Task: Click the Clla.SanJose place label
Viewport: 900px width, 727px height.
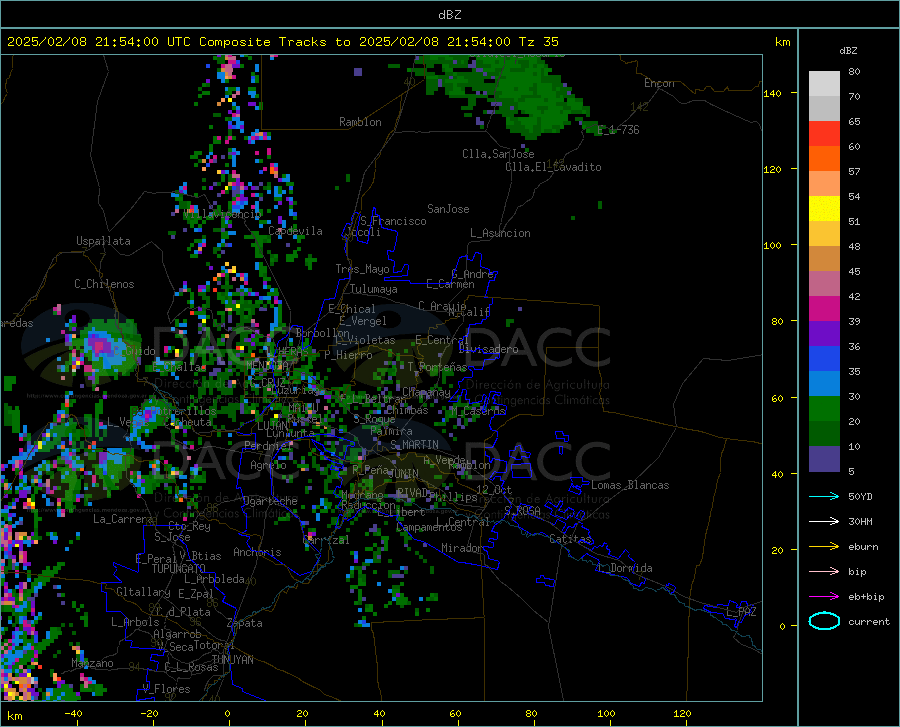Action: click(x=498, y=154)
